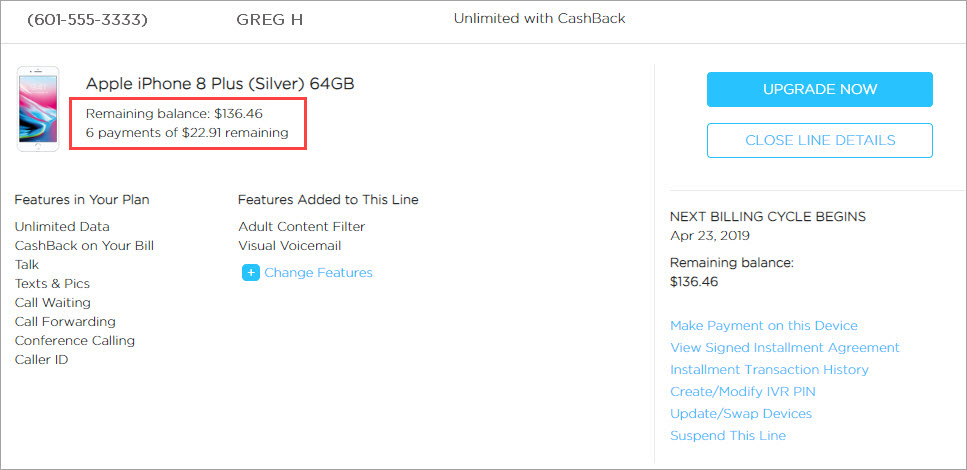The width and height of the screenshot is (967, 470).
Task: Choose Suspend This Line link
Action: tap(727, 435)
